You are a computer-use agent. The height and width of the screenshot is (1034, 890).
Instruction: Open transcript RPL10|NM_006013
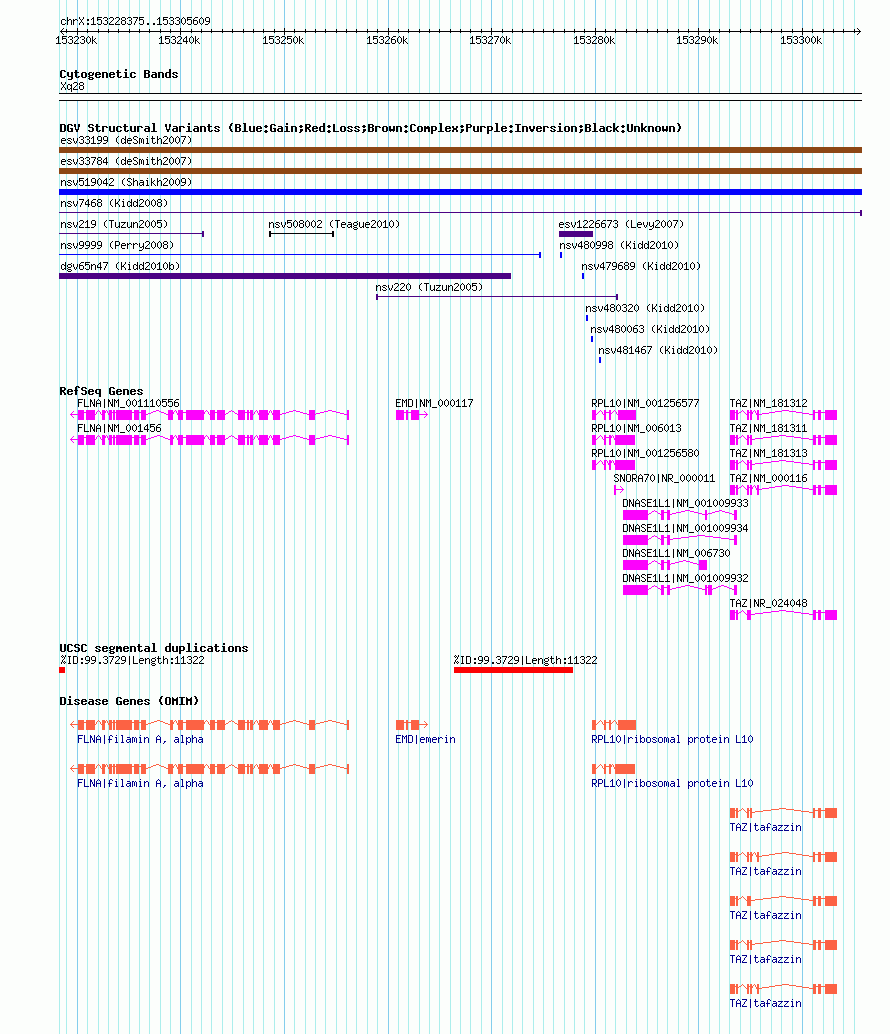[x=614, y=440]
